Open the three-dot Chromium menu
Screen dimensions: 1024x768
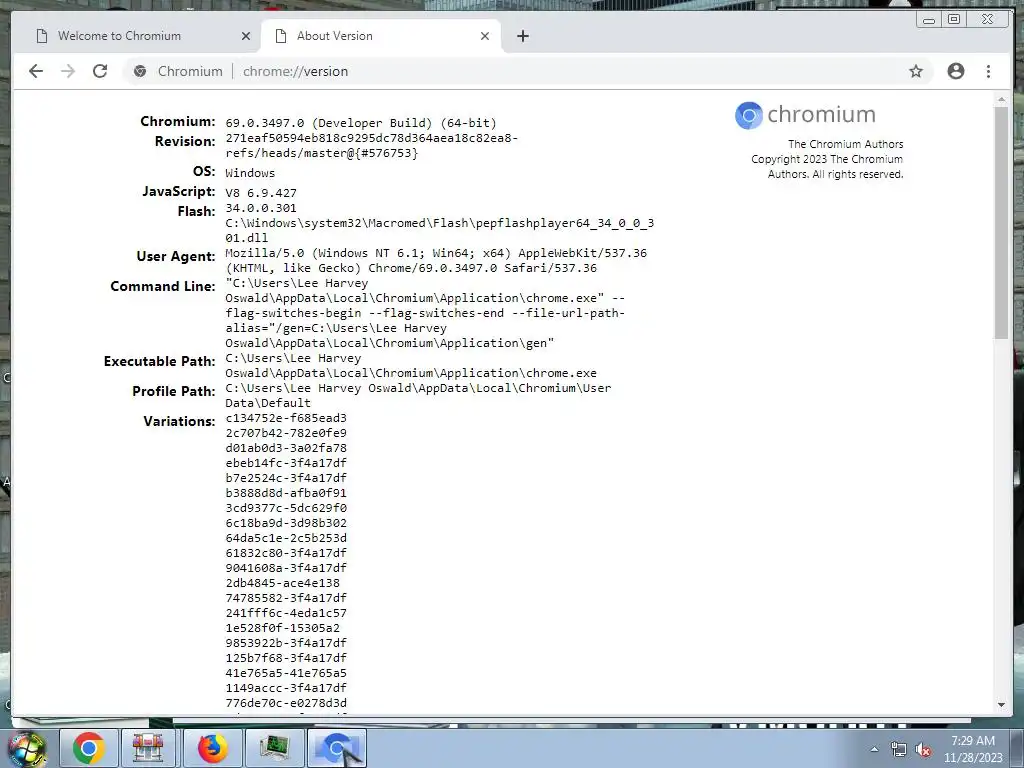point(988,71)
